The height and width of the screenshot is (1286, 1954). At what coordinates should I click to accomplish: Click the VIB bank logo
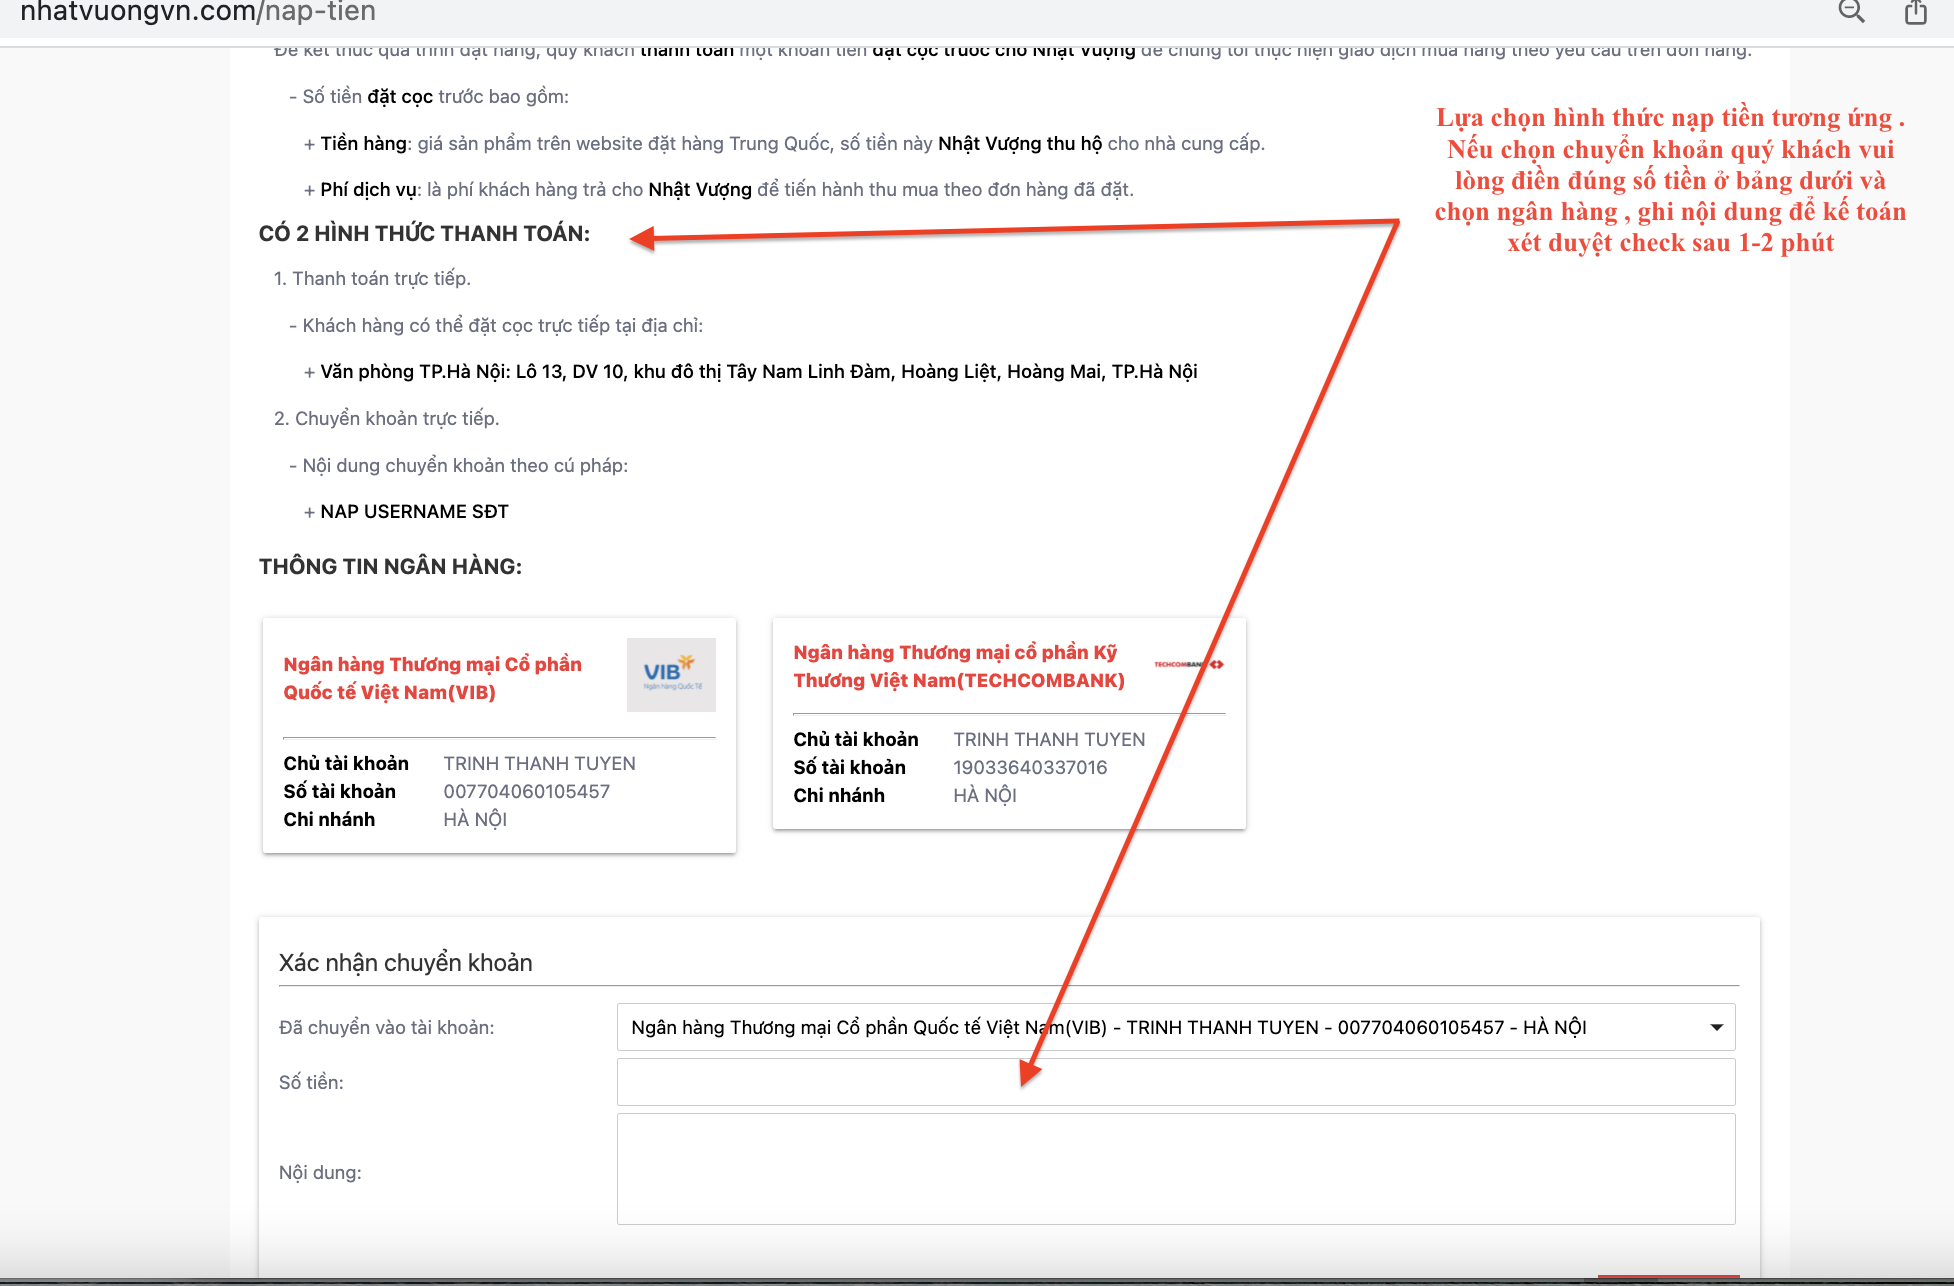point(671,675)
